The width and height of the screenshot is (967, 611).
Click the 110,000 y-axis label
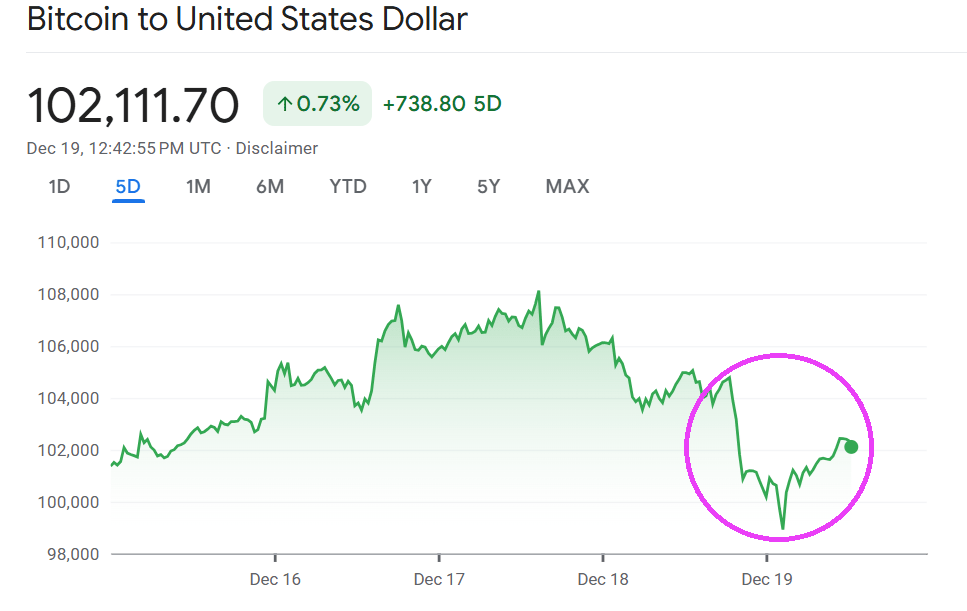[x=69, y=243]
